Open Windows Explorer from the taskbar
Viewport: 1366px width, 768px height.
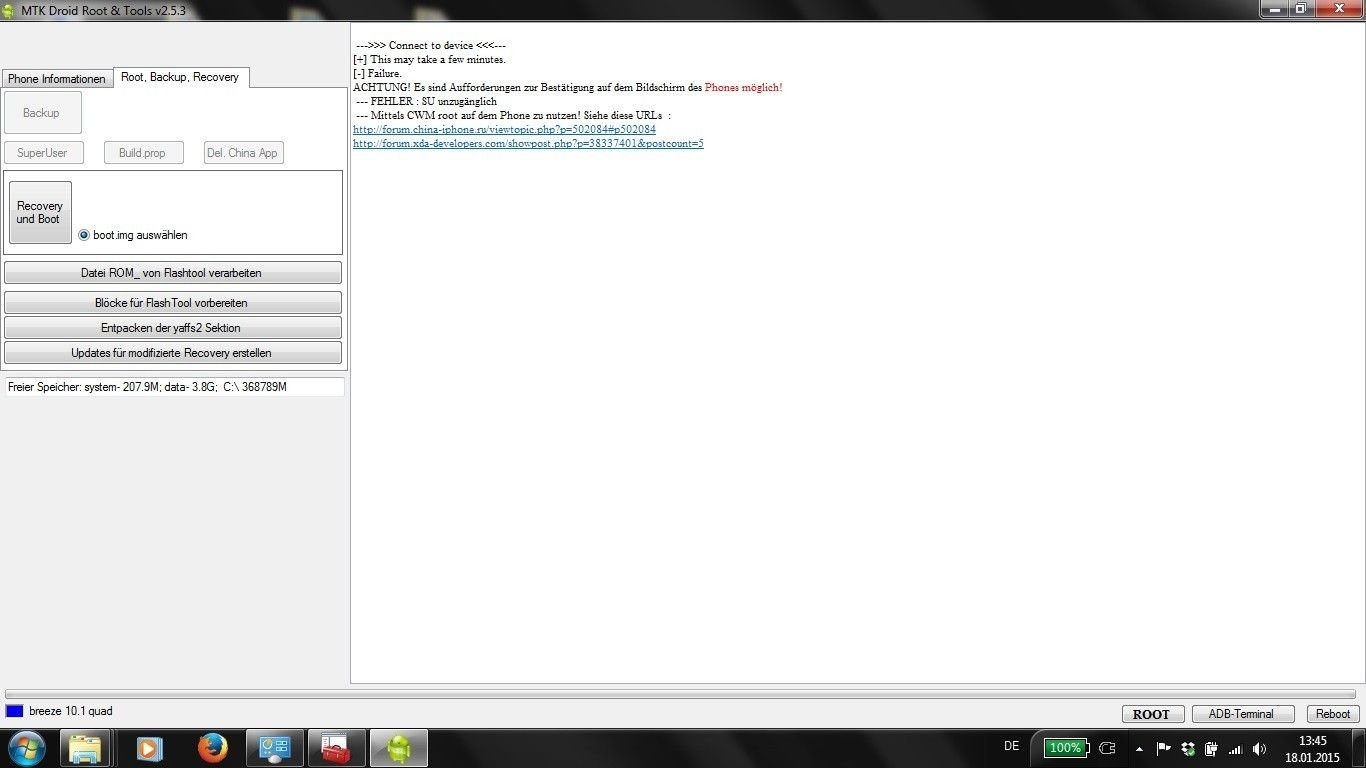86,748
